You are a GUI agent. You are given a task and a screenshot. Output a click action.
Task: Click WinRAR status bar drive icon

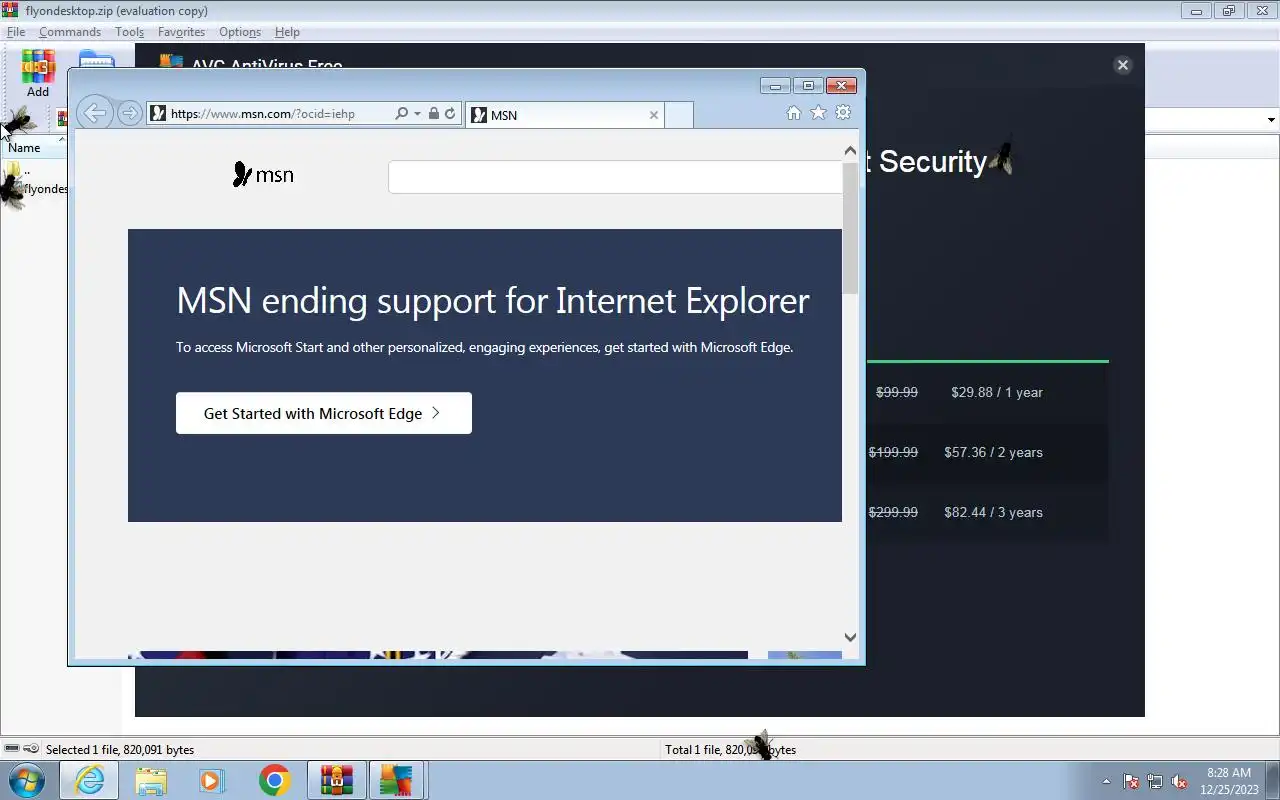pos(12,749)
